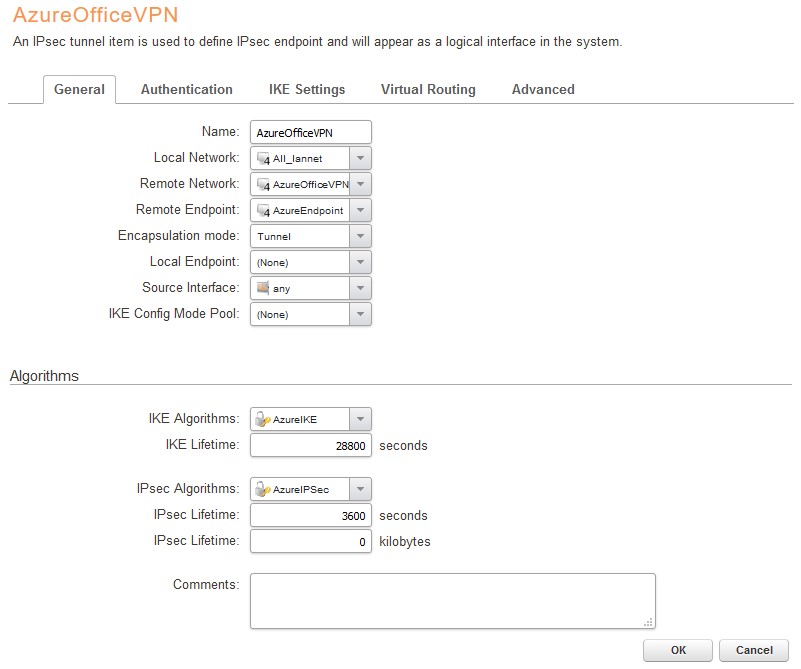Click the '(None)' Local Endpoint value
Screen dimensions: 801x669
(x=272, y=262)
